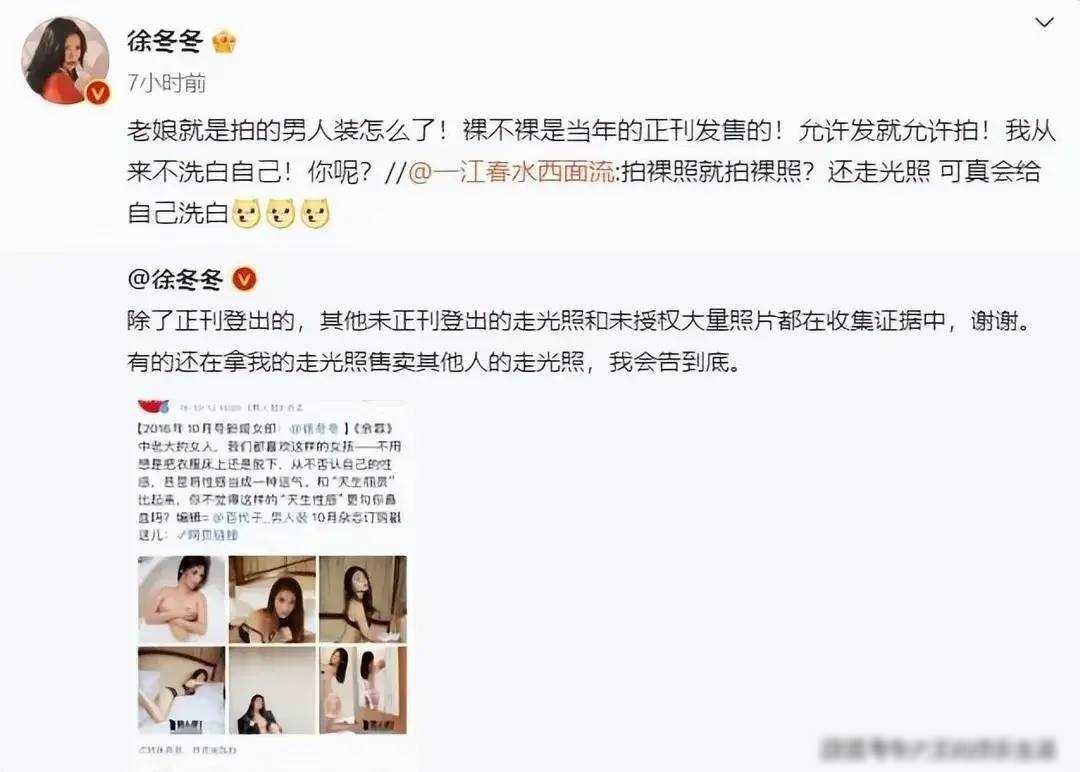View the top-left photo in grid
This screenshot has width=1080, height=772.
point(182,599)
